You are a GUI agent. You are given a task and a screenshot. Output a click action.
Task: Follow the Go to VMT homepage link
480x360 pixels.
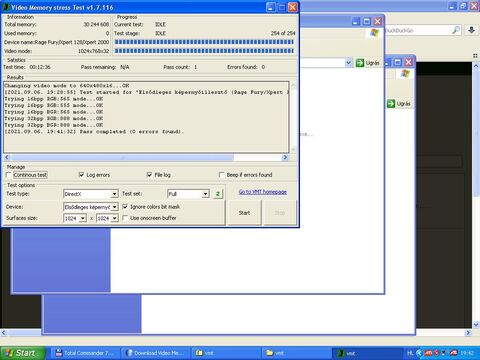pos(263,192)
